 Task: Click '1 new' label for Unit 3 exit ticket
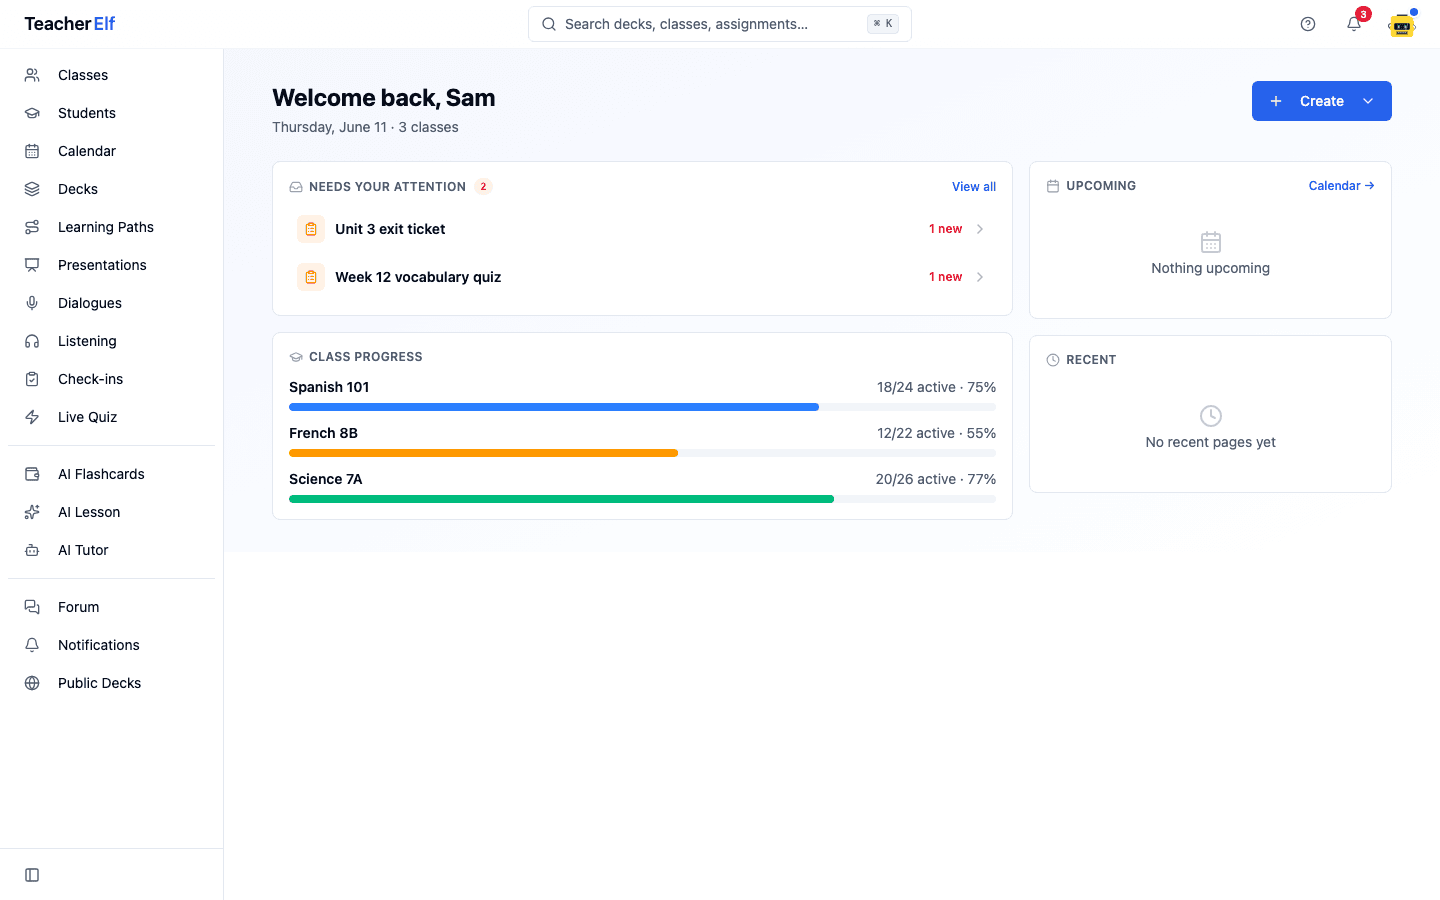pyautogui.click(x=945, y=229)
